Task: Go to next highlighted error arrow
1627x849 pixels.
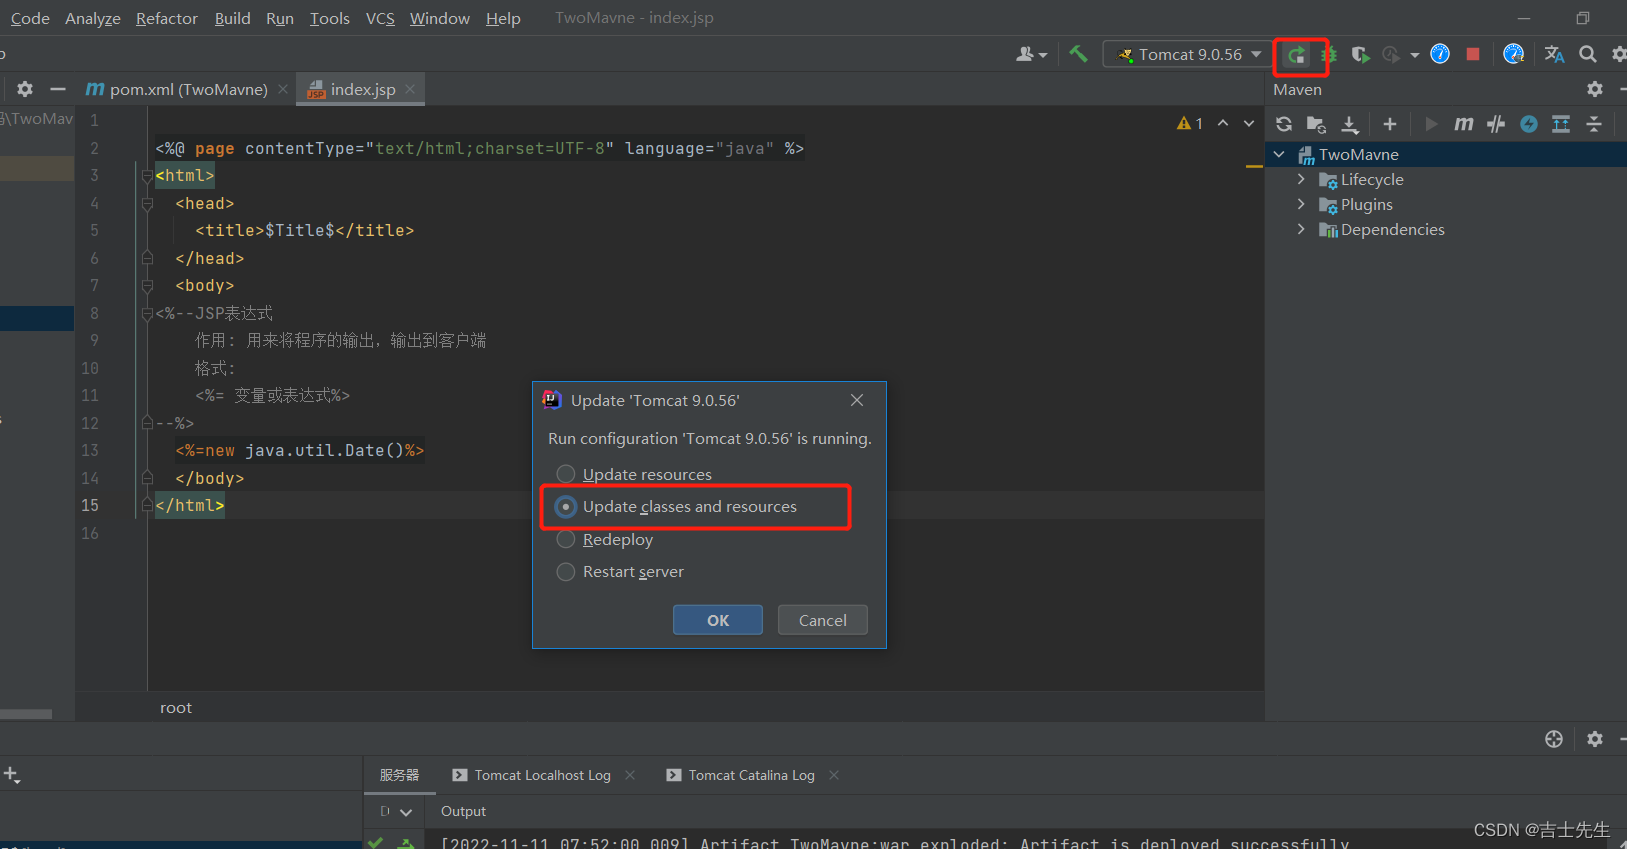Action: (x=1249, y=123)
